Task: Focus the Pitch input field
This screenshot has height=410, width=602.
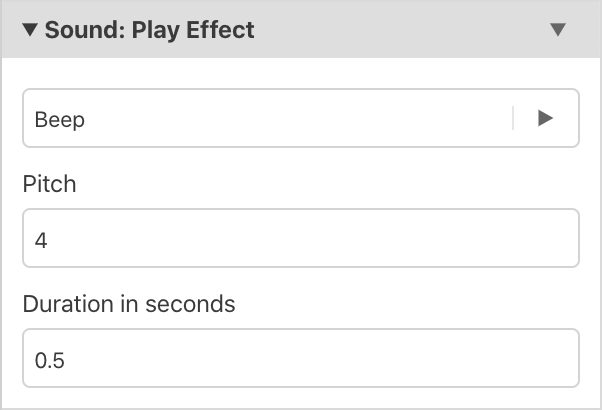Action: pos(301,238)
